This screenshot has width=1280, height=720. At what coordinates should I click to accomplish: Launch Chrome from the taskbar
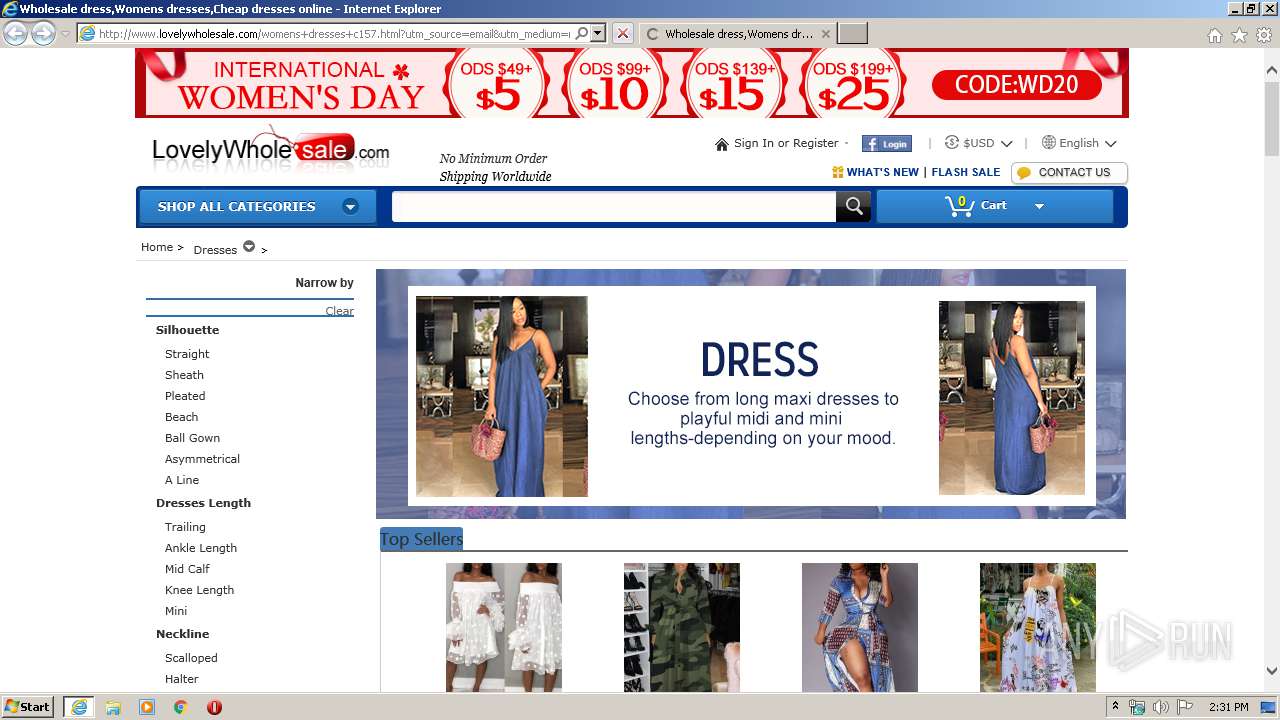pyautogui.click(x=180, y=707)
